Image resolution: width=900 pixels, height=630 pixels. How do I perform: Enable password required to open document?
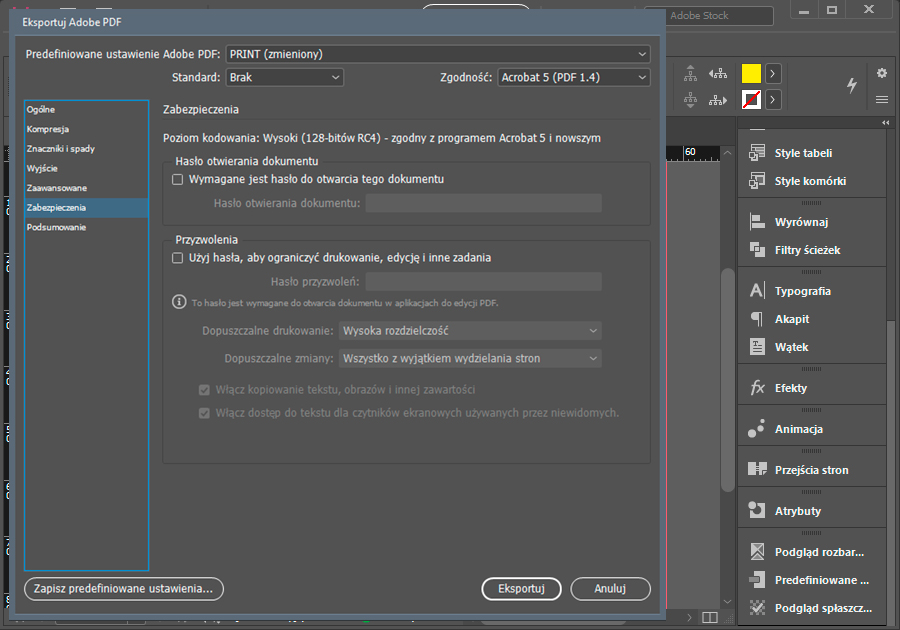(x=178, y=180)
